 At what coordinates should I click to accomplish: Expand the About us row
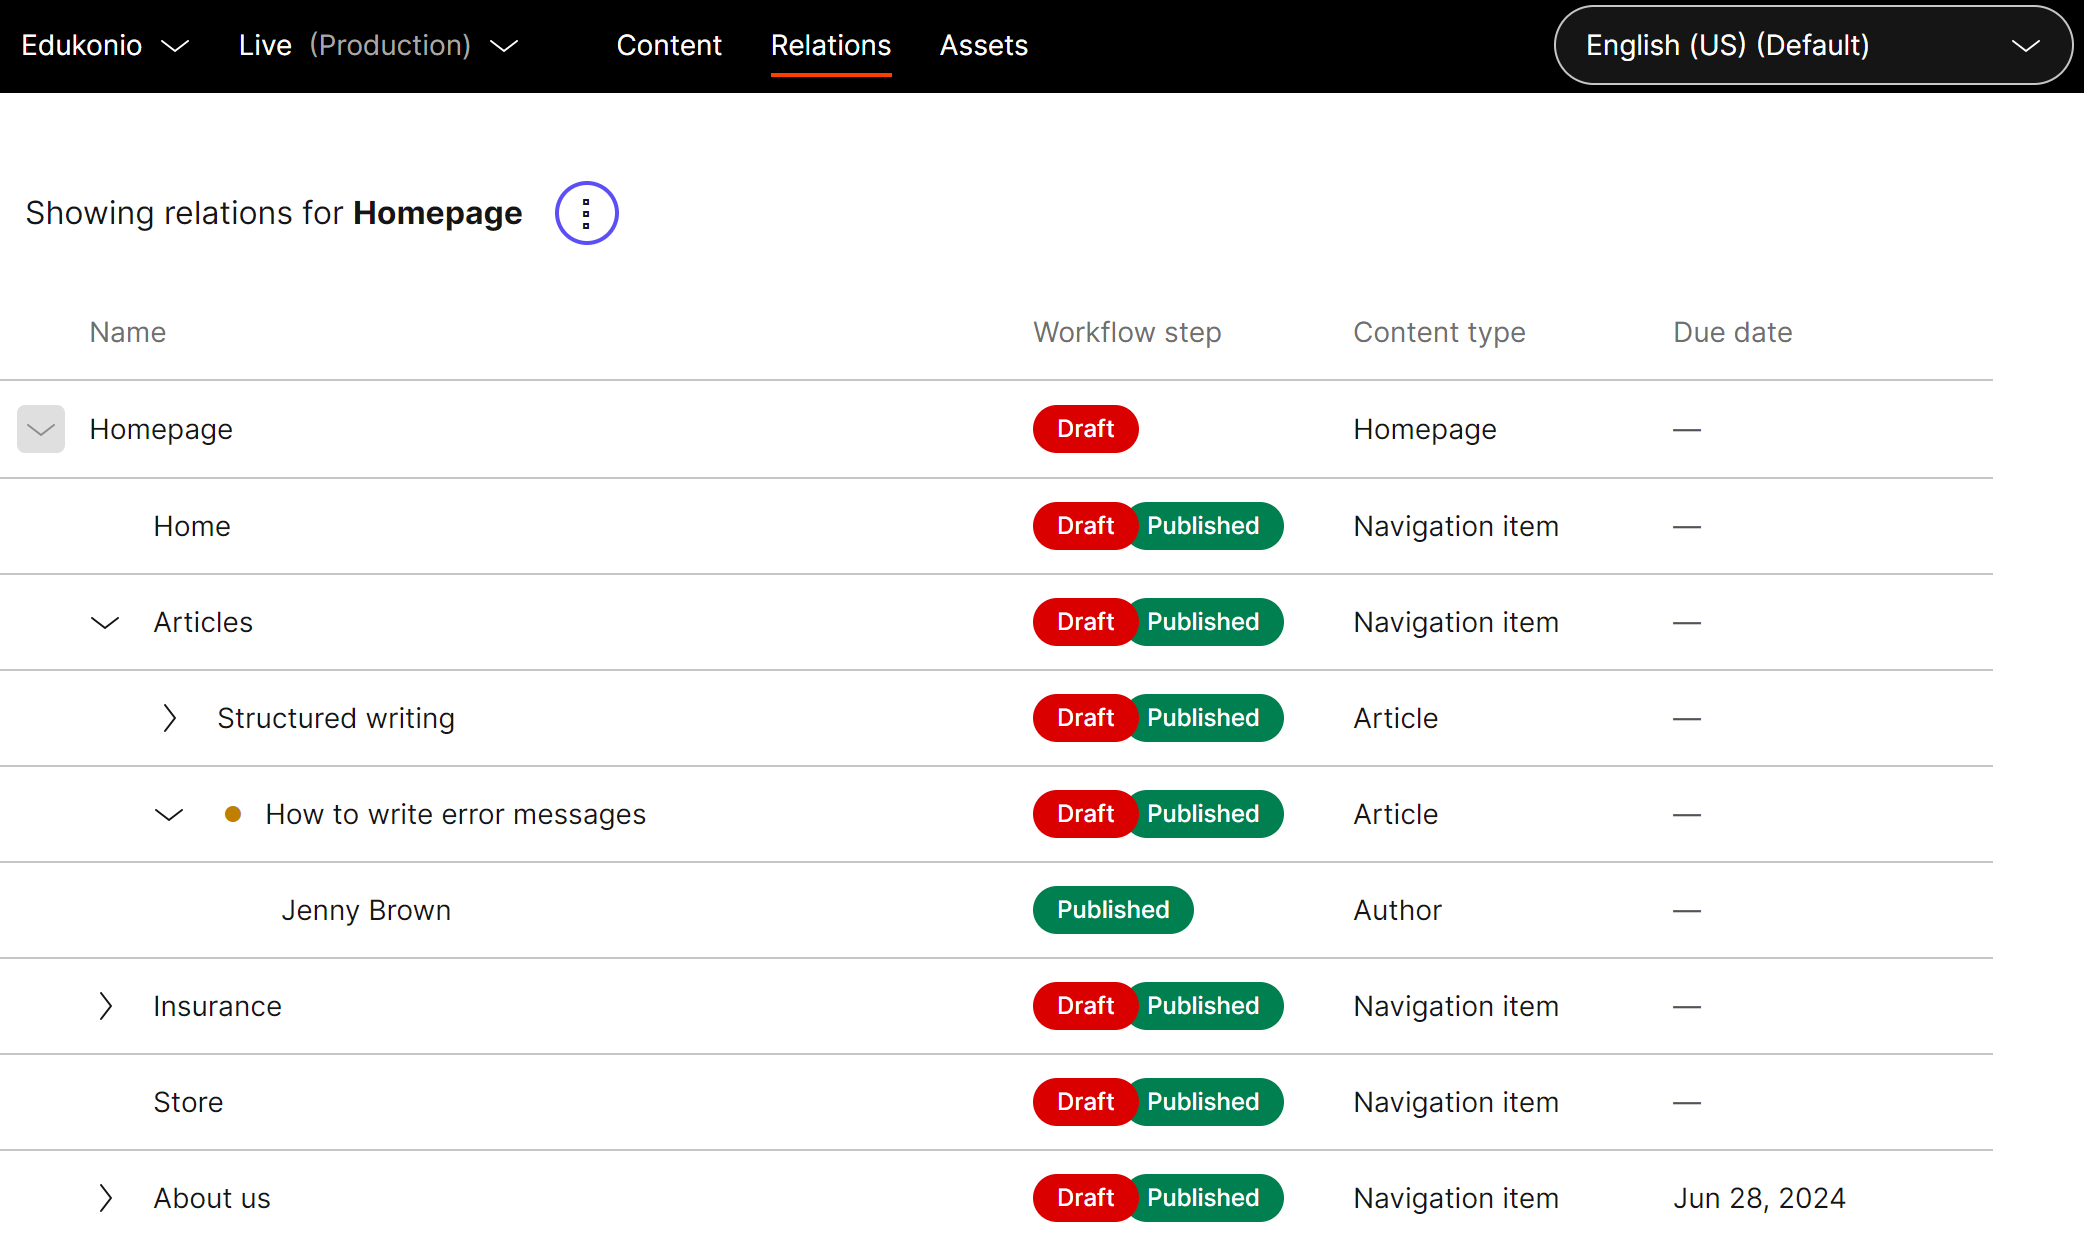[105, 1198]
